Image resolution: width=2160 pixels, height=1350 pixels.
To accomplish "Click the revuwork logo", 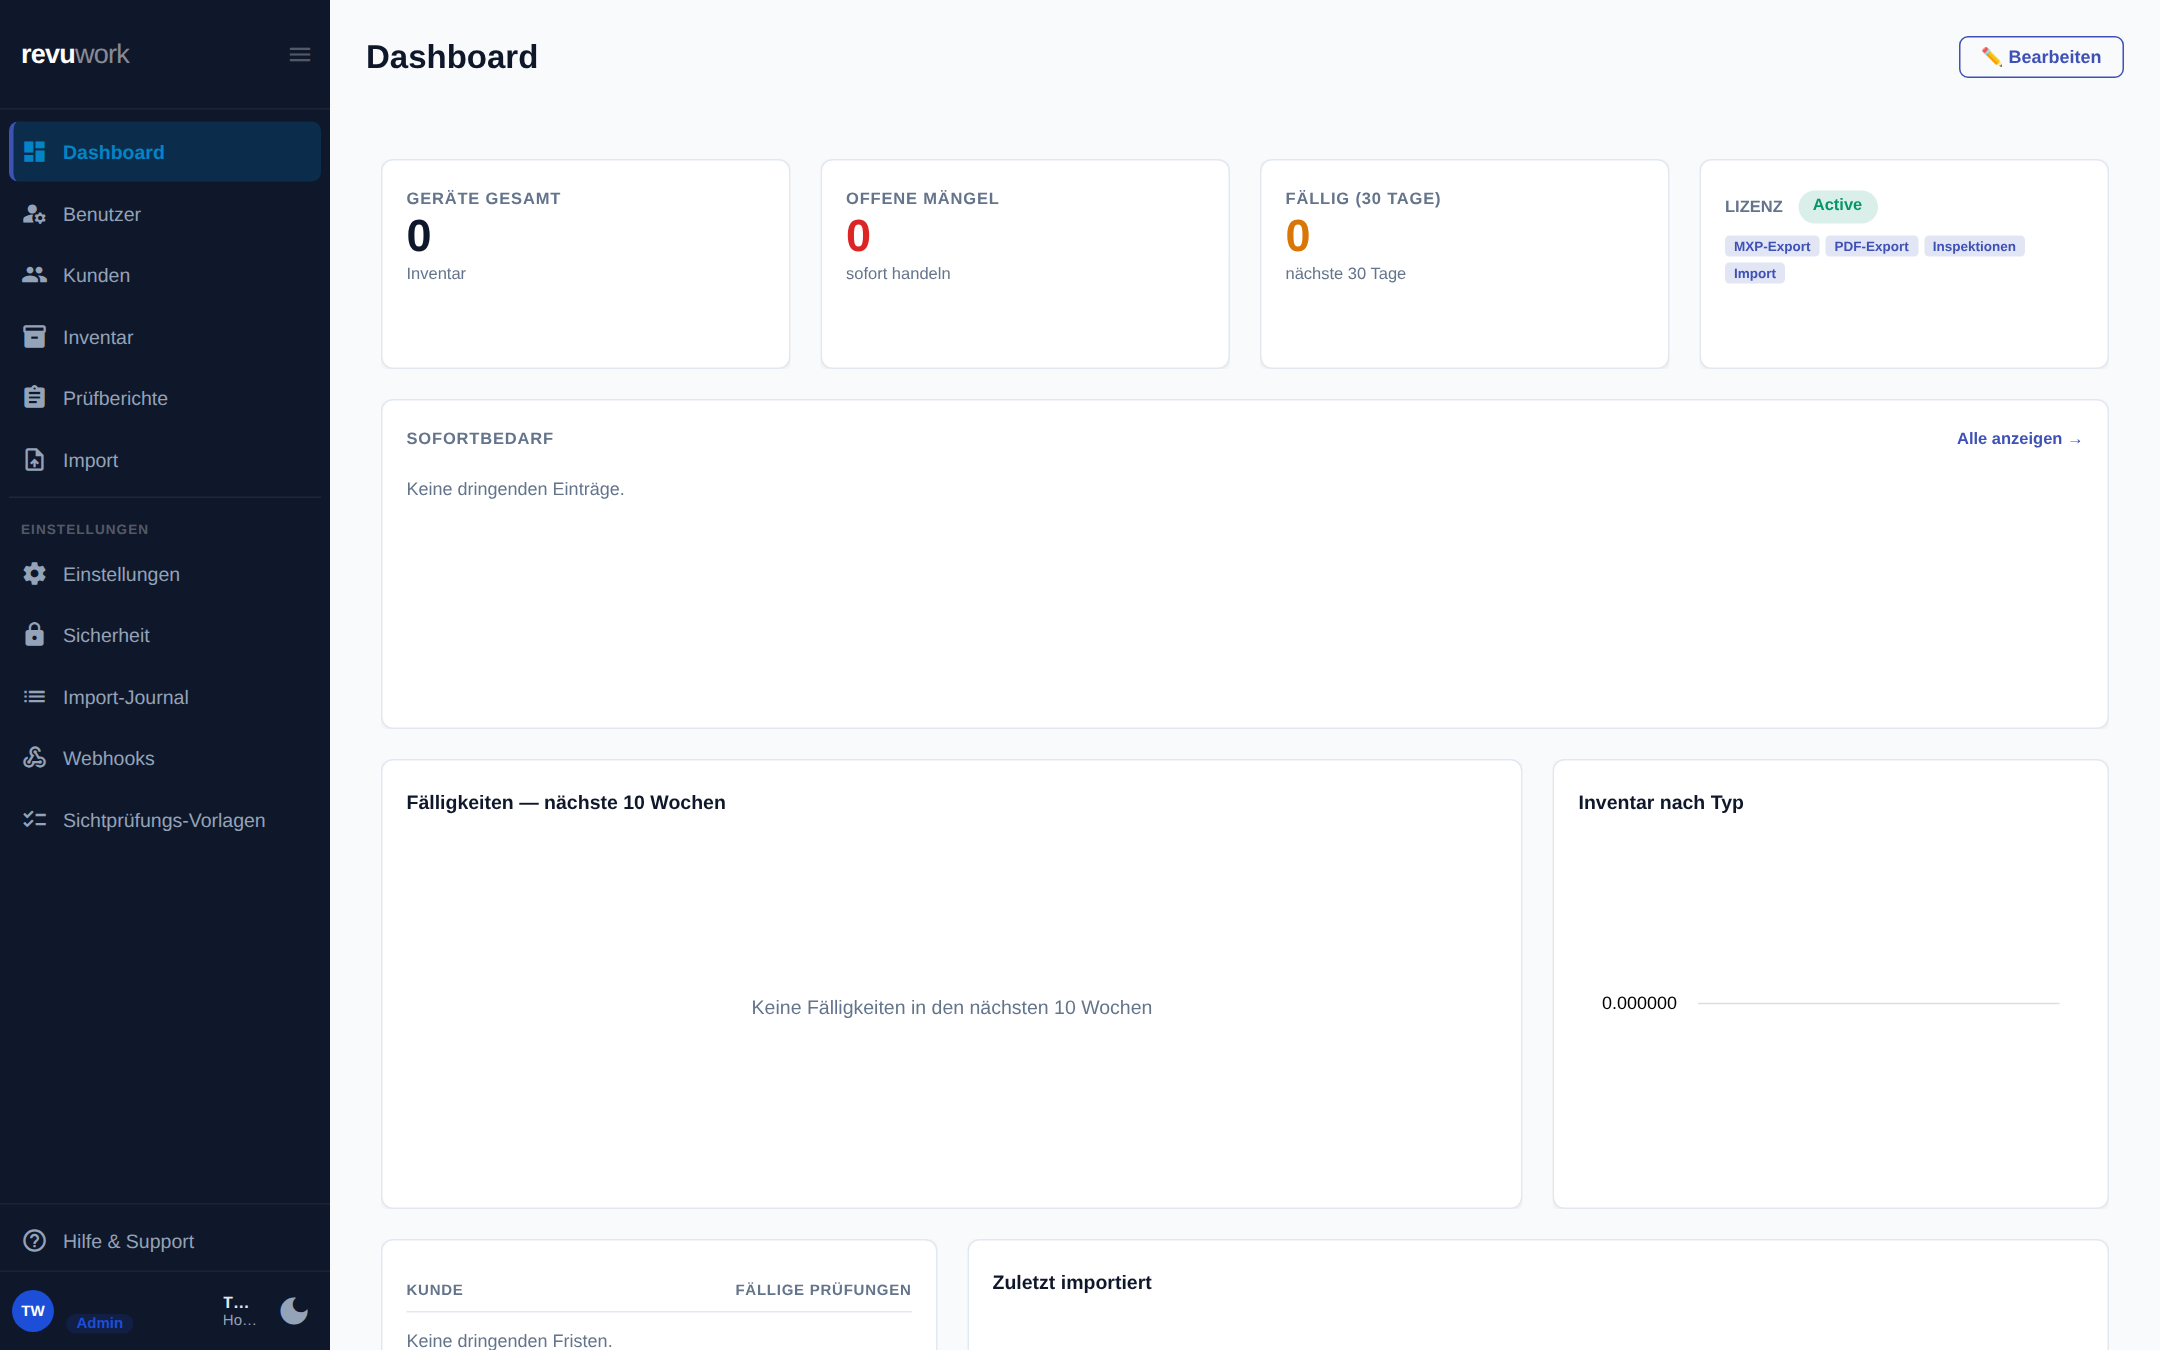I will pyautogui.click(x=76, y=54).
